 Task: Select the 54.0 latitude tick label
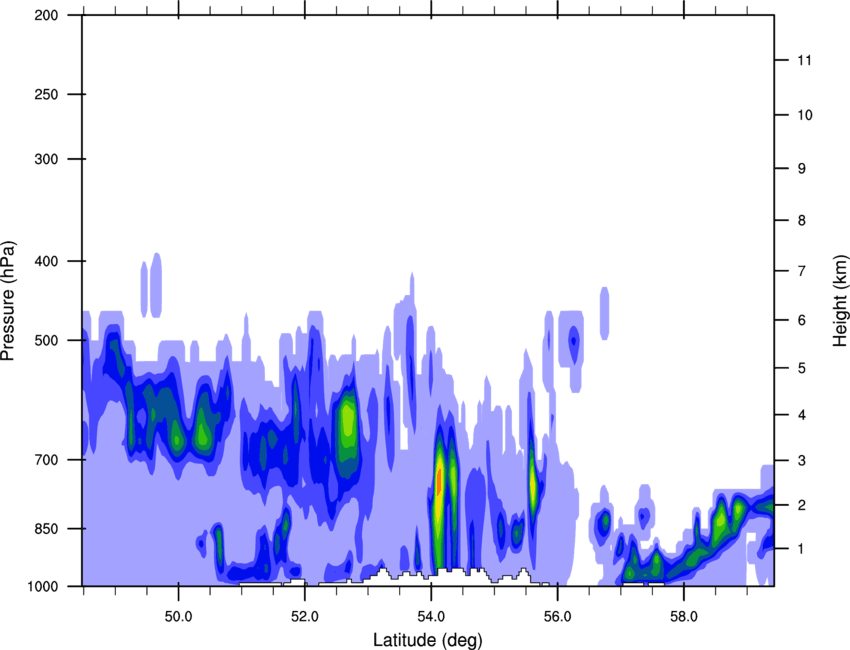coord(431,613)
